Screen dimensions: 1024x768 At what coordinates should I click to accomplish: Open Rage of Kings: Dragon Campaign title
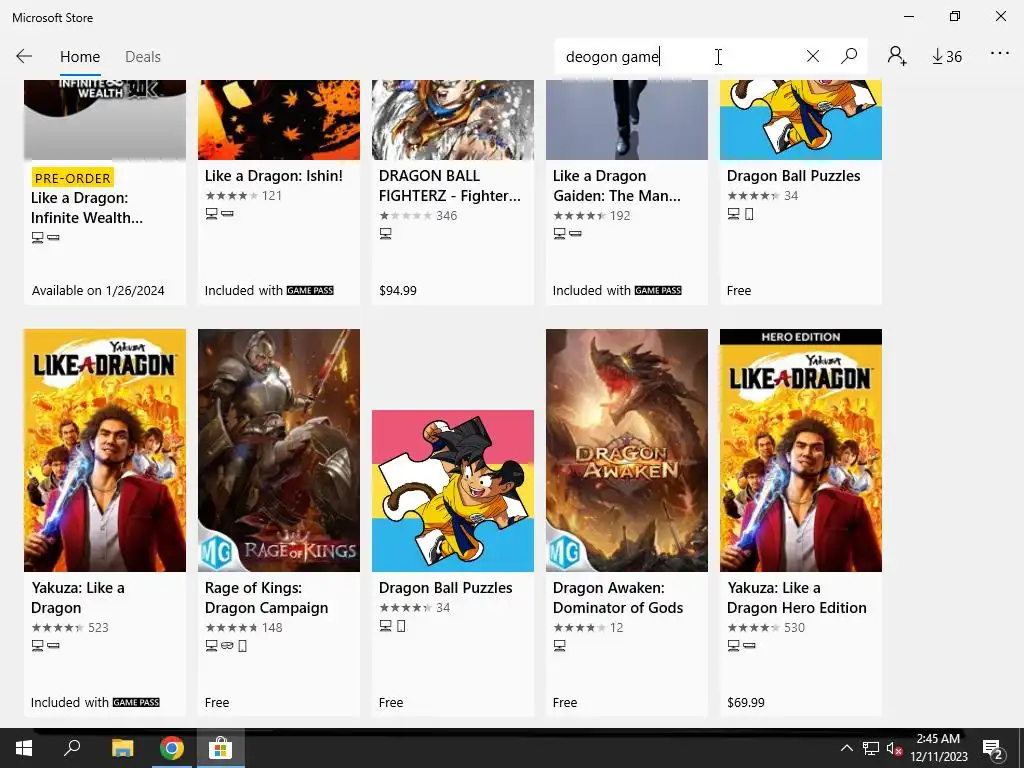[x=266, y=598]
